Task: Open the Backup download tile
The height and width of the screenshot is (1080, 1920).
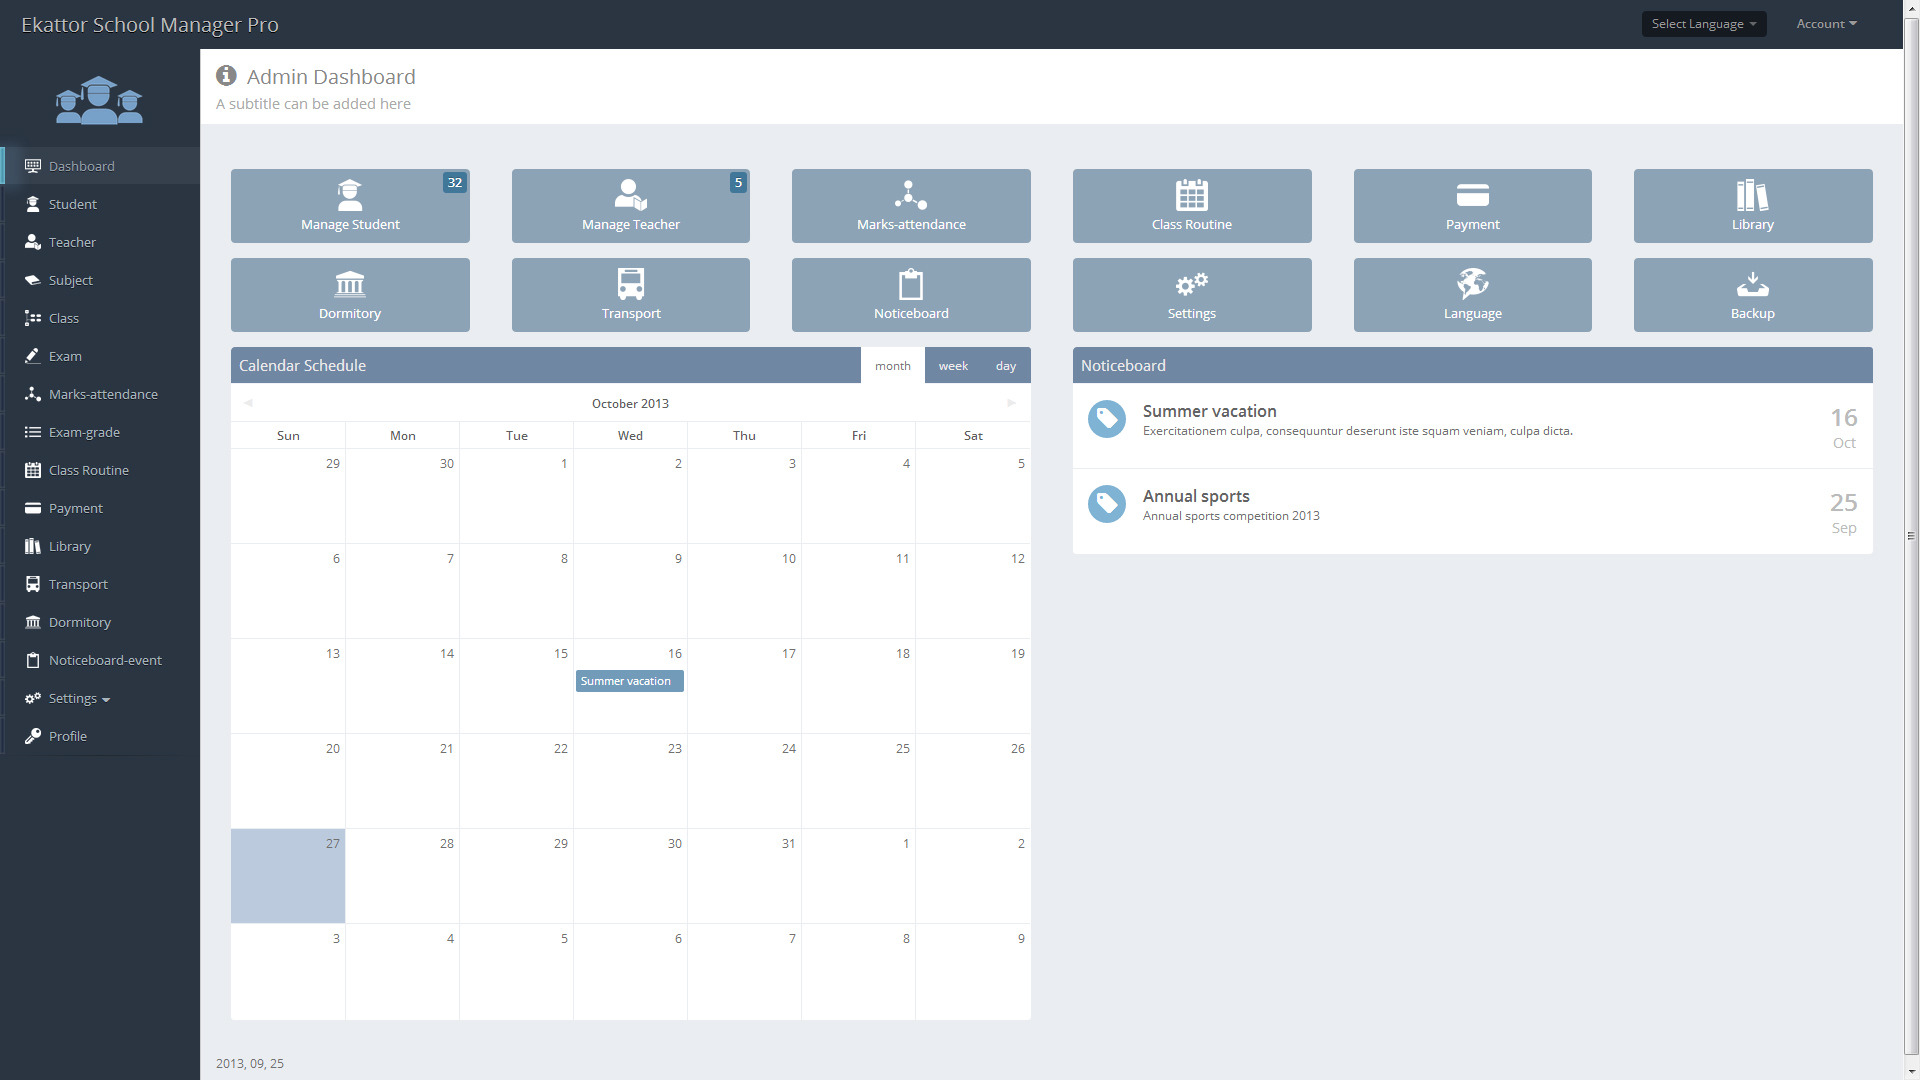Action: [x=1752, y=295]
